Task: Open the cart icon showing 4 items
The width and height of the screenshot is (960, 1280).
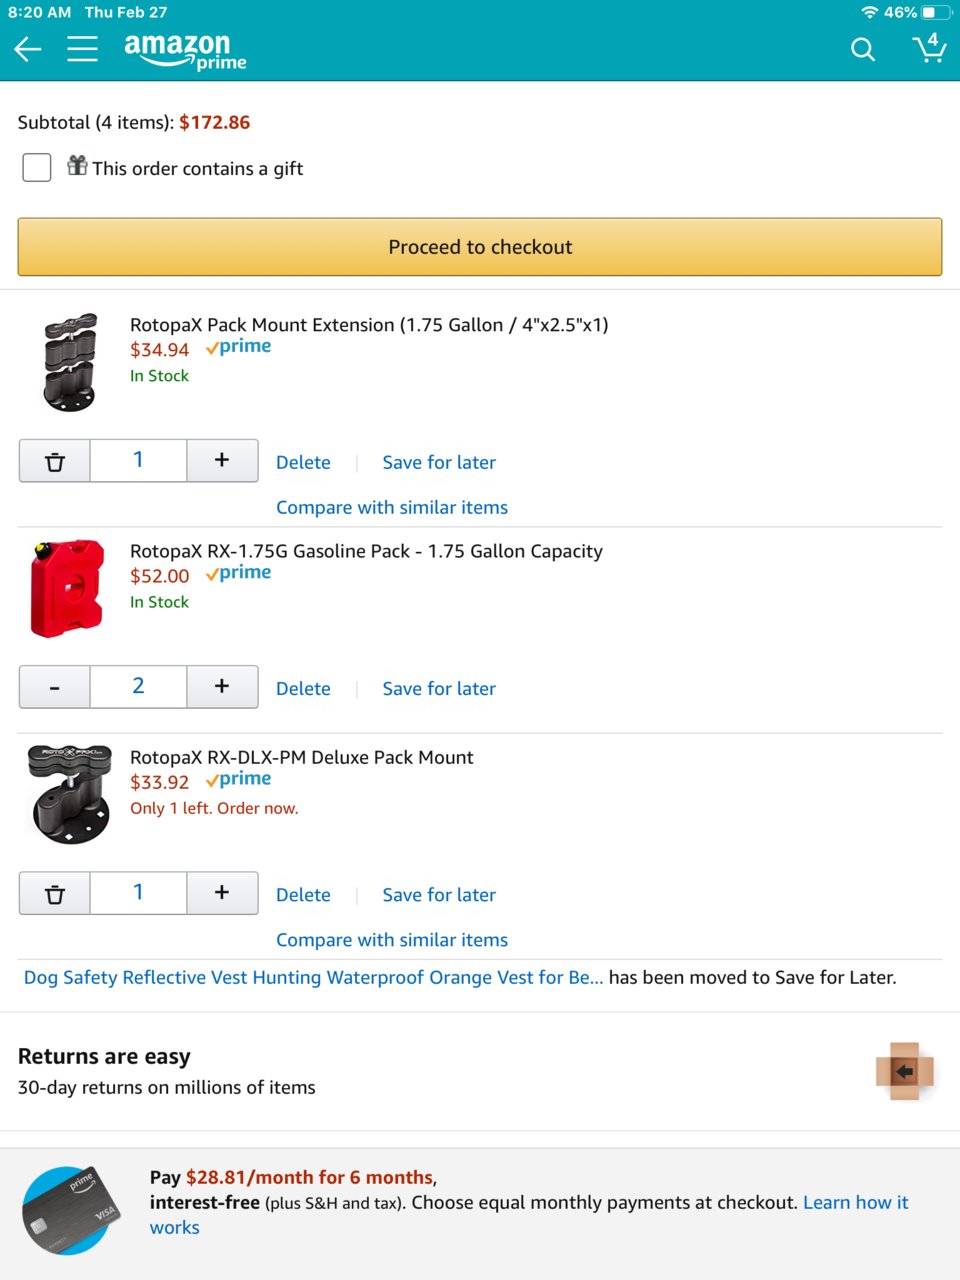Action: (929, 47)
